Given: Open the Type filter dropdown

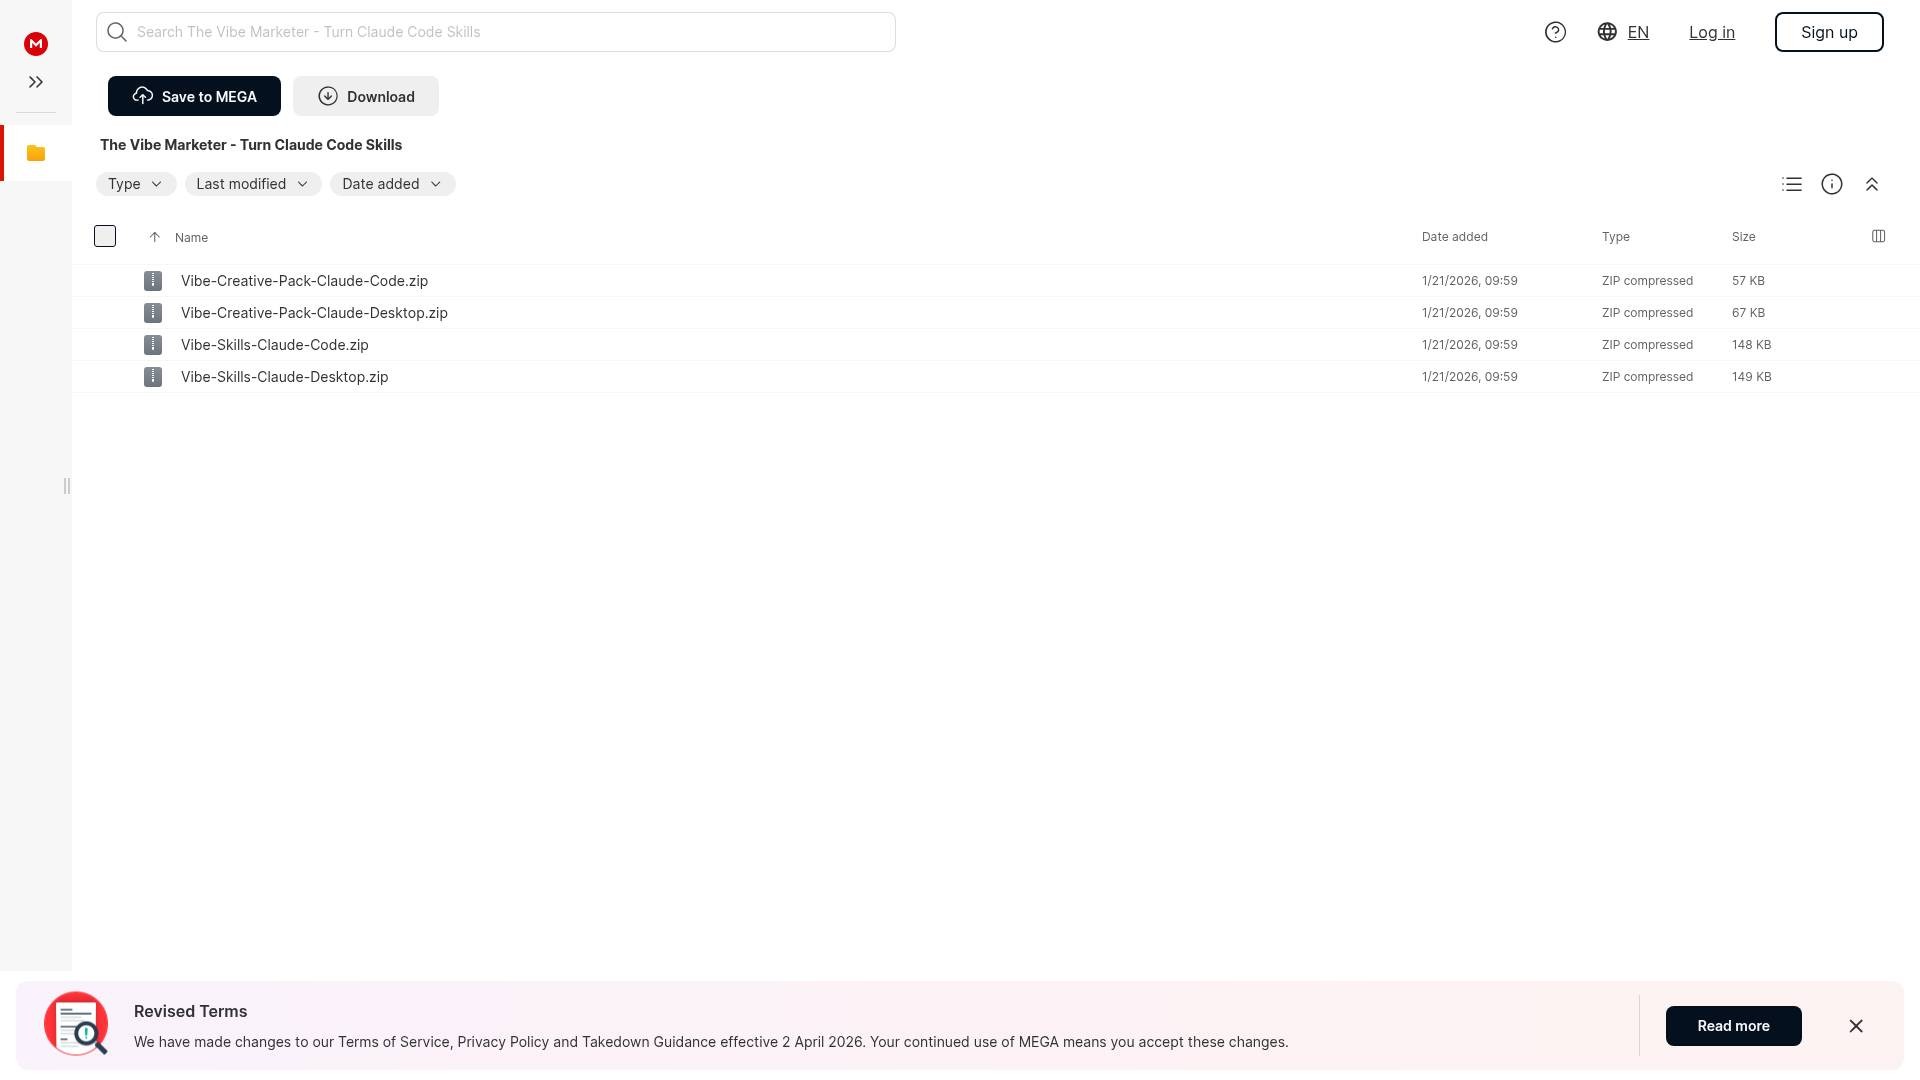Looking at the screenshot, I should tap(136, 184).
